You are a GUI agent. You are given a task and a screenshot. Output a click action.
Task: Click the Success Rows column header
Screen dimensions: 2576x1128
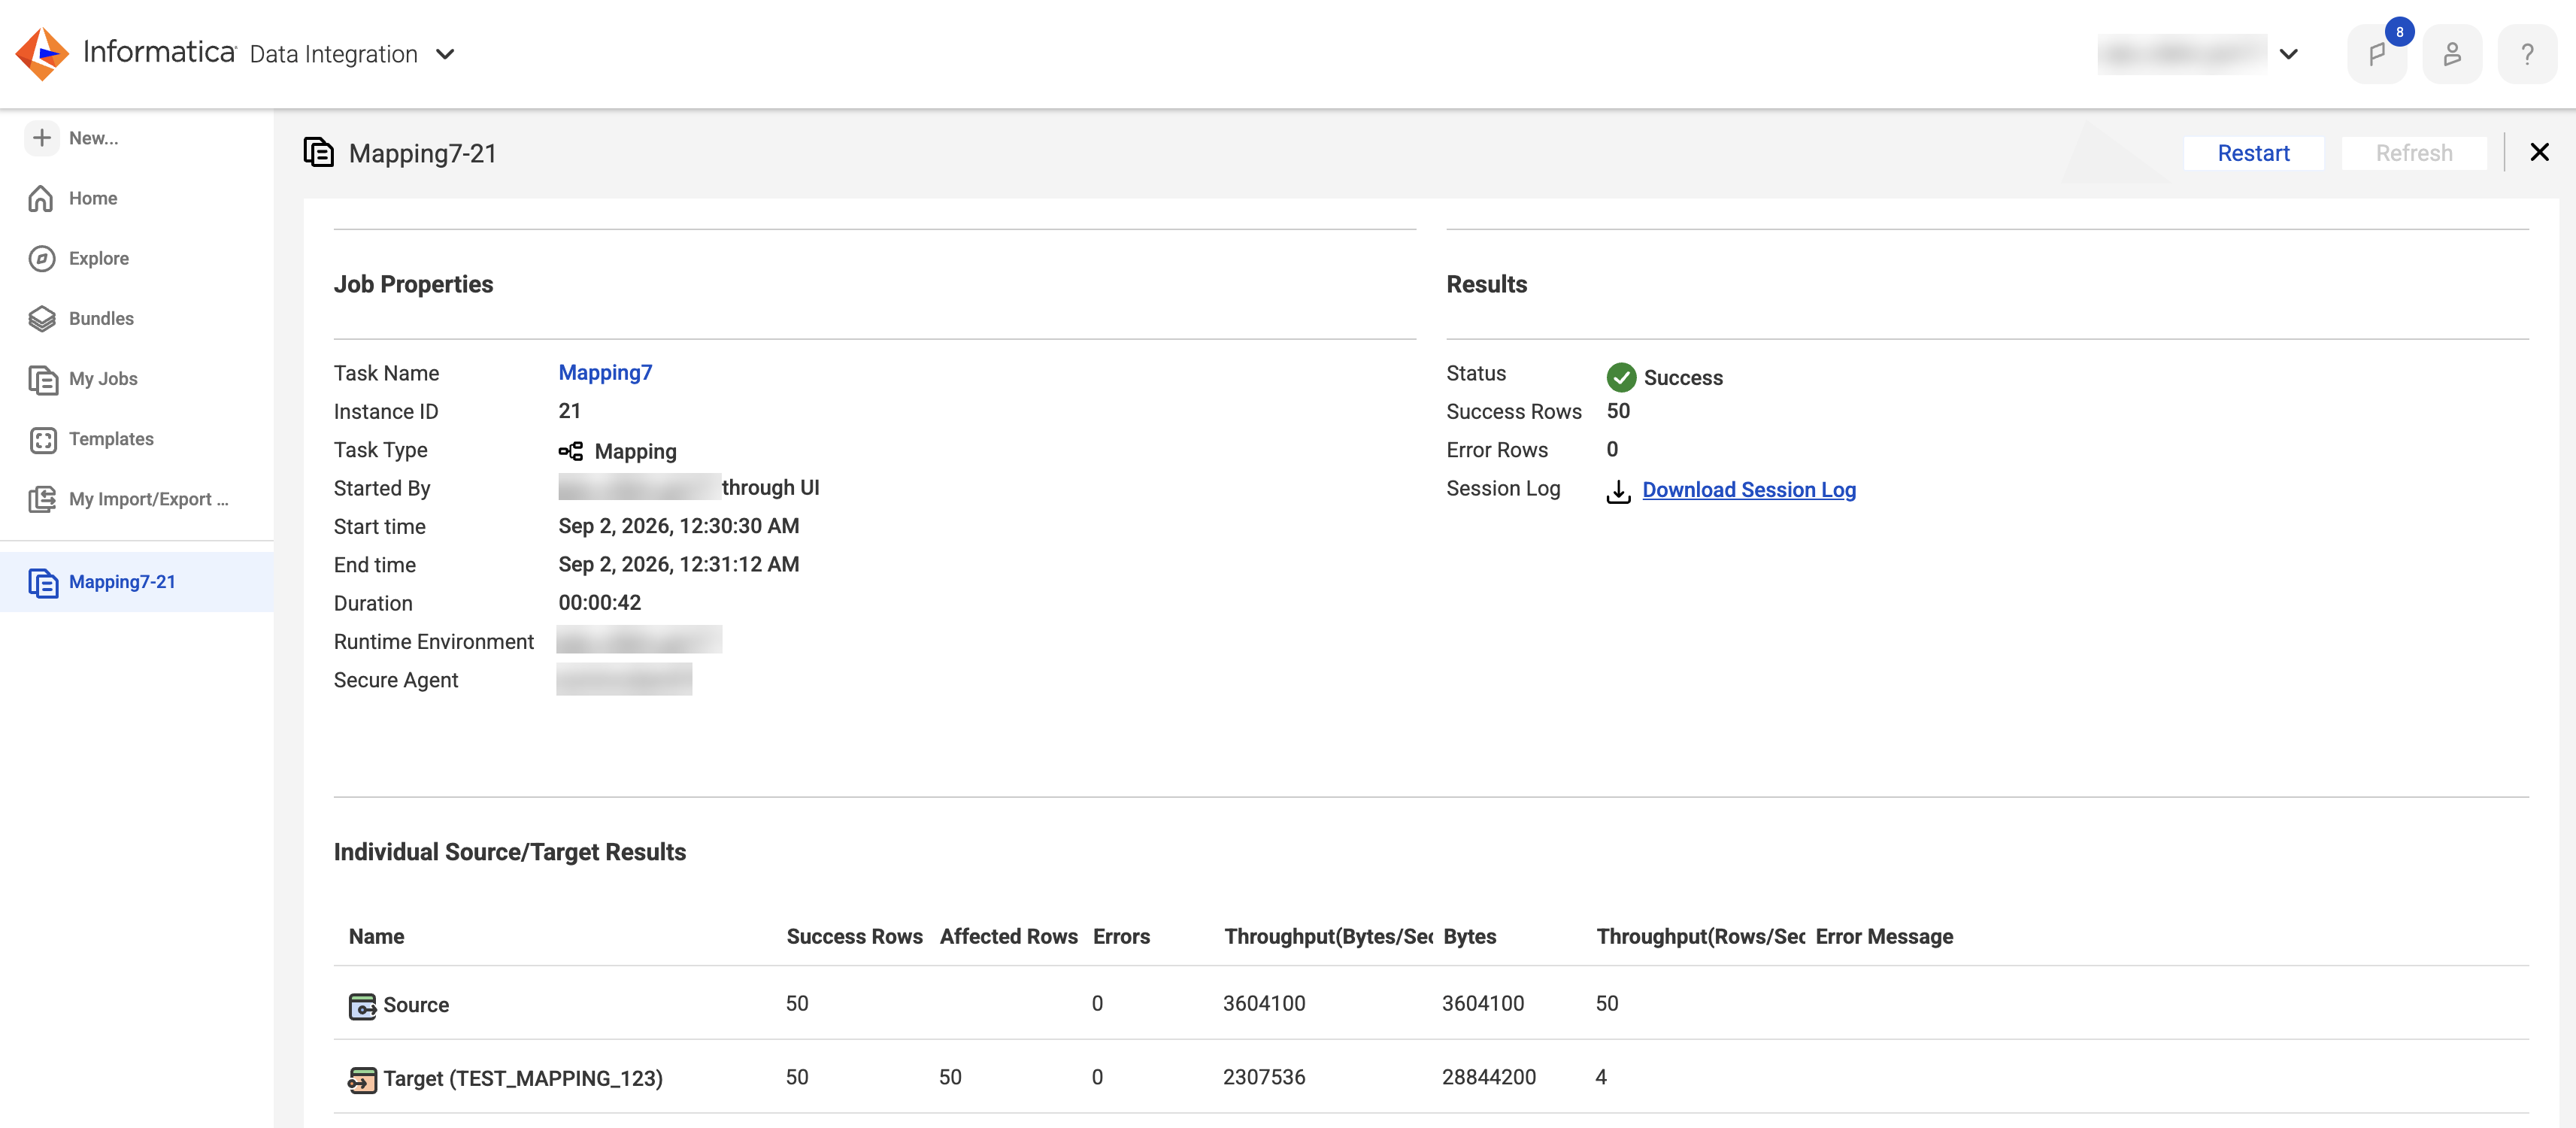click(x=854, y=936)
